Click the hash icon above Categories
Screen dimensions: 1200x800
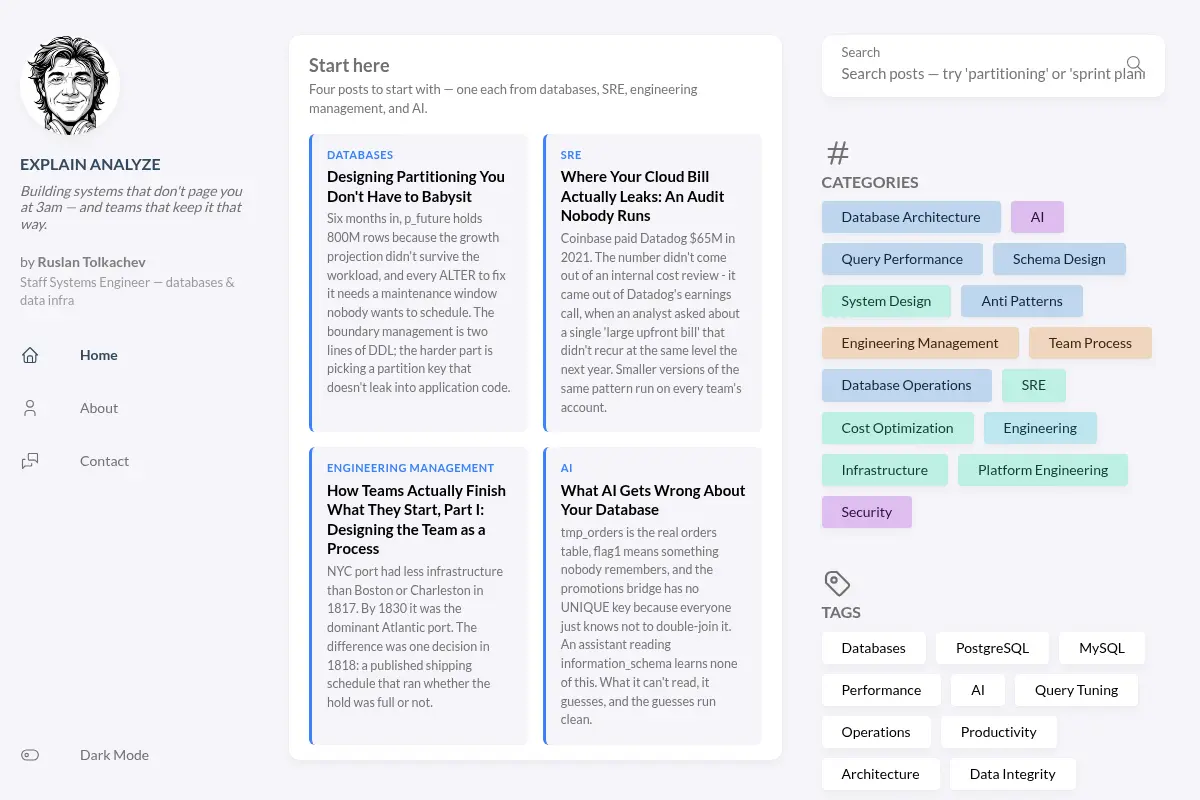pyautogui.click(x=838, y=153)
